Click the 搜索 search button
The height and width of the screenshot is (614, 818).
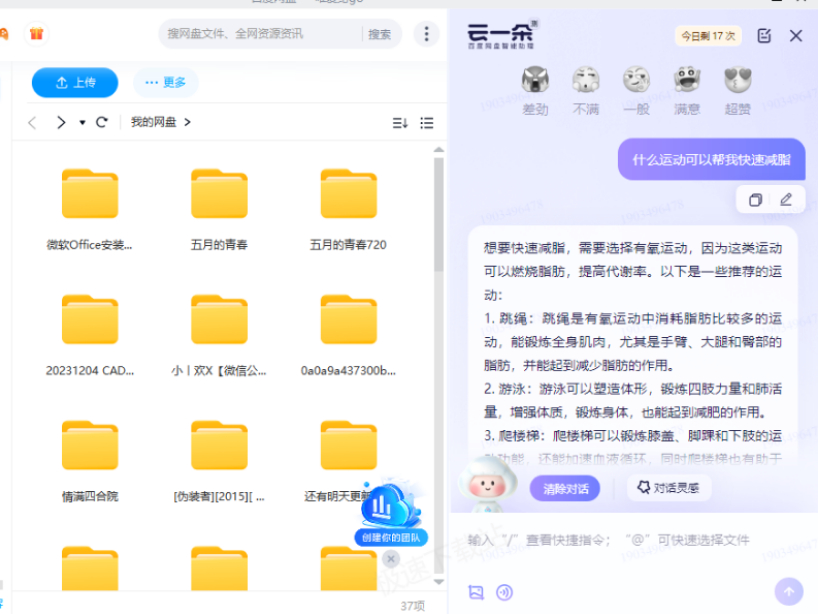[x=379, y=34]
